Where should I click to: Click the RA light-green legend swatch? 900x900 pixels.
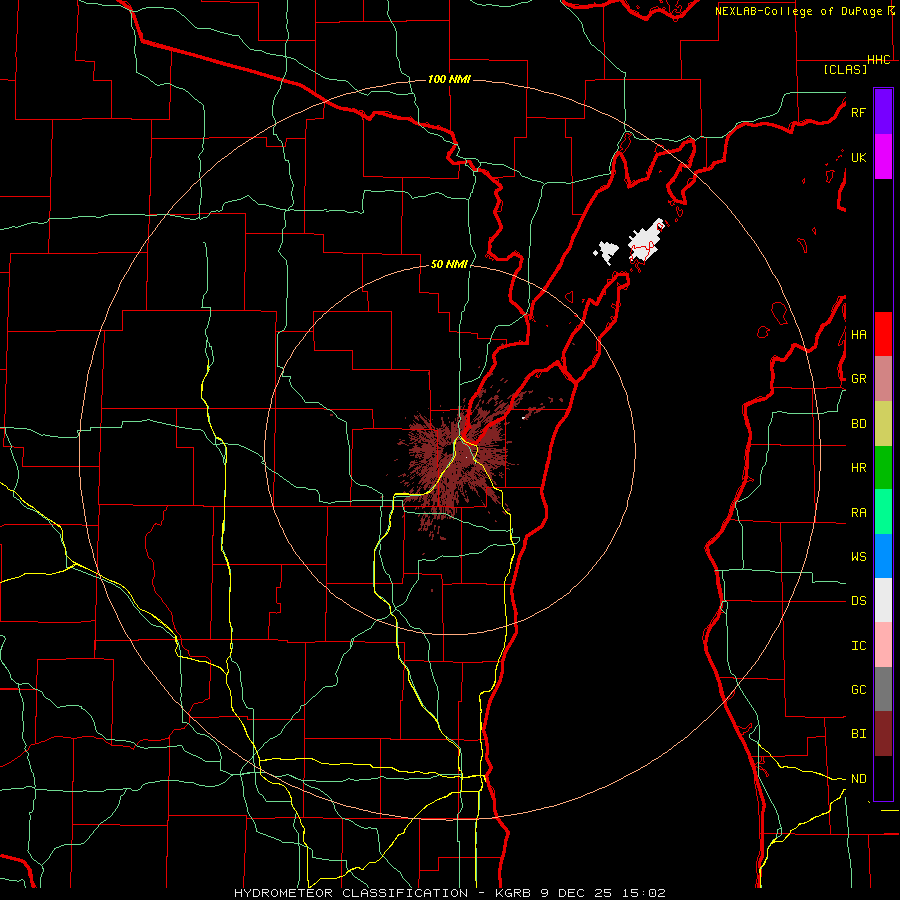[883, 512]
